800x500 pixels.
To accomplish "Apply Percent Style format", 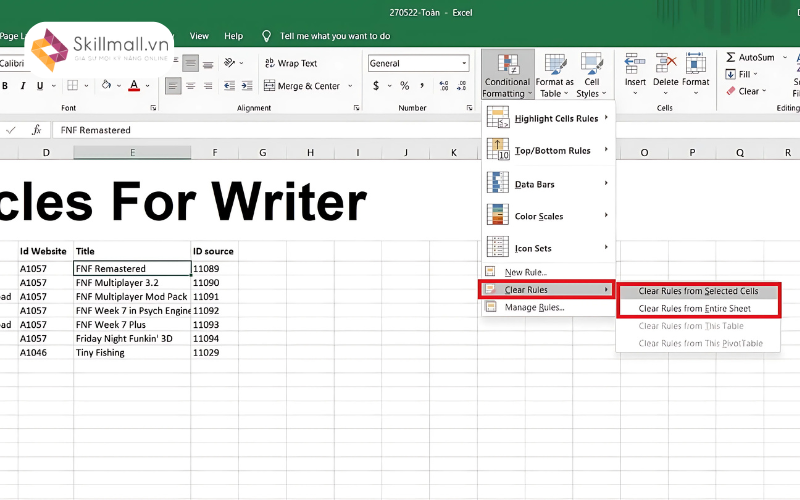I will [405, 86].
